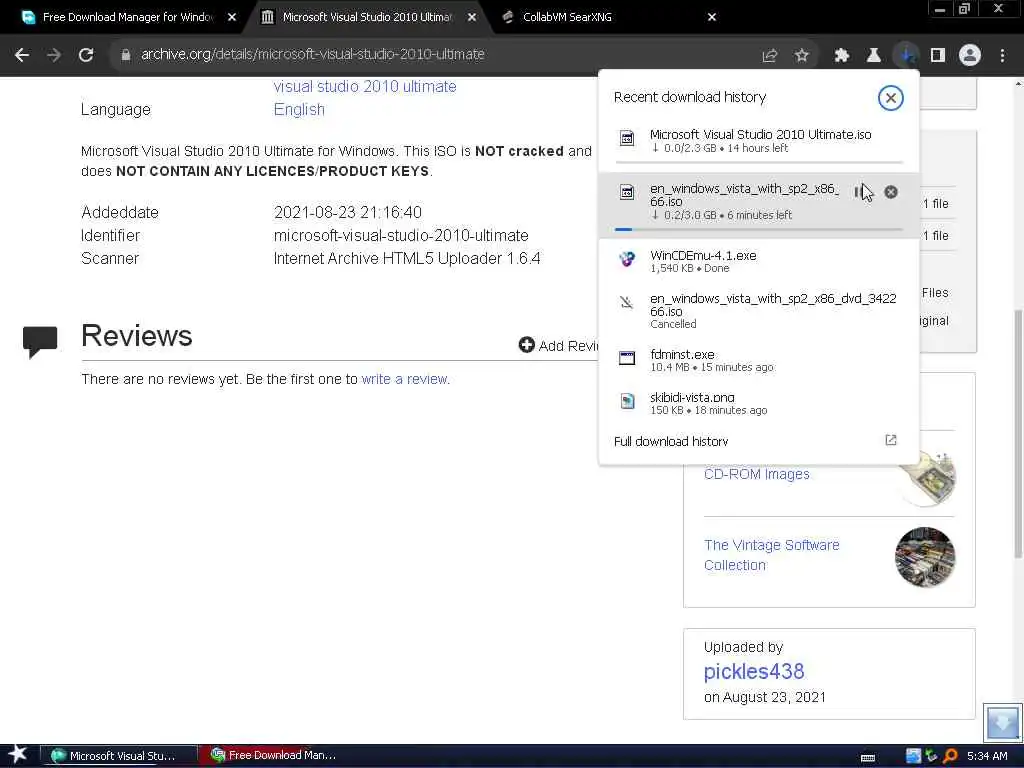Click the Visual Studio 2010 Ultimate.iso file icon

[627, 138]
